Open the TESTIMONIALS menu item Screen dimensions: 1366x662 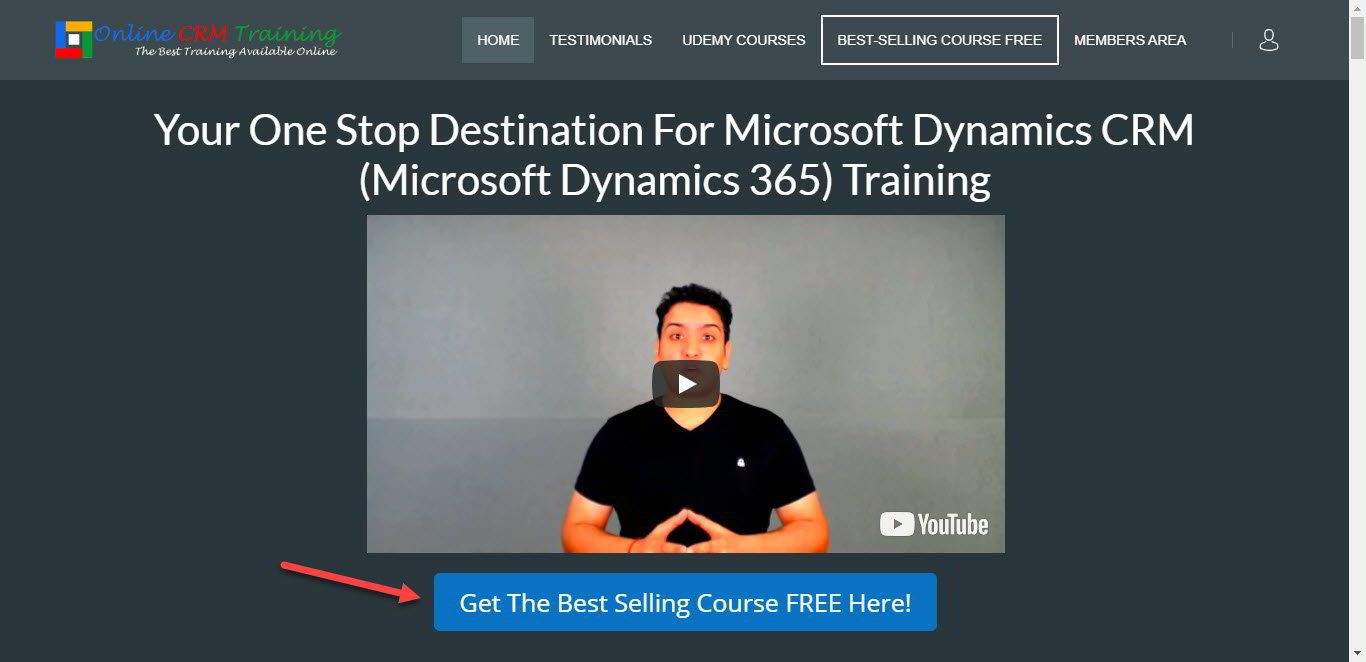pos(600,40)
